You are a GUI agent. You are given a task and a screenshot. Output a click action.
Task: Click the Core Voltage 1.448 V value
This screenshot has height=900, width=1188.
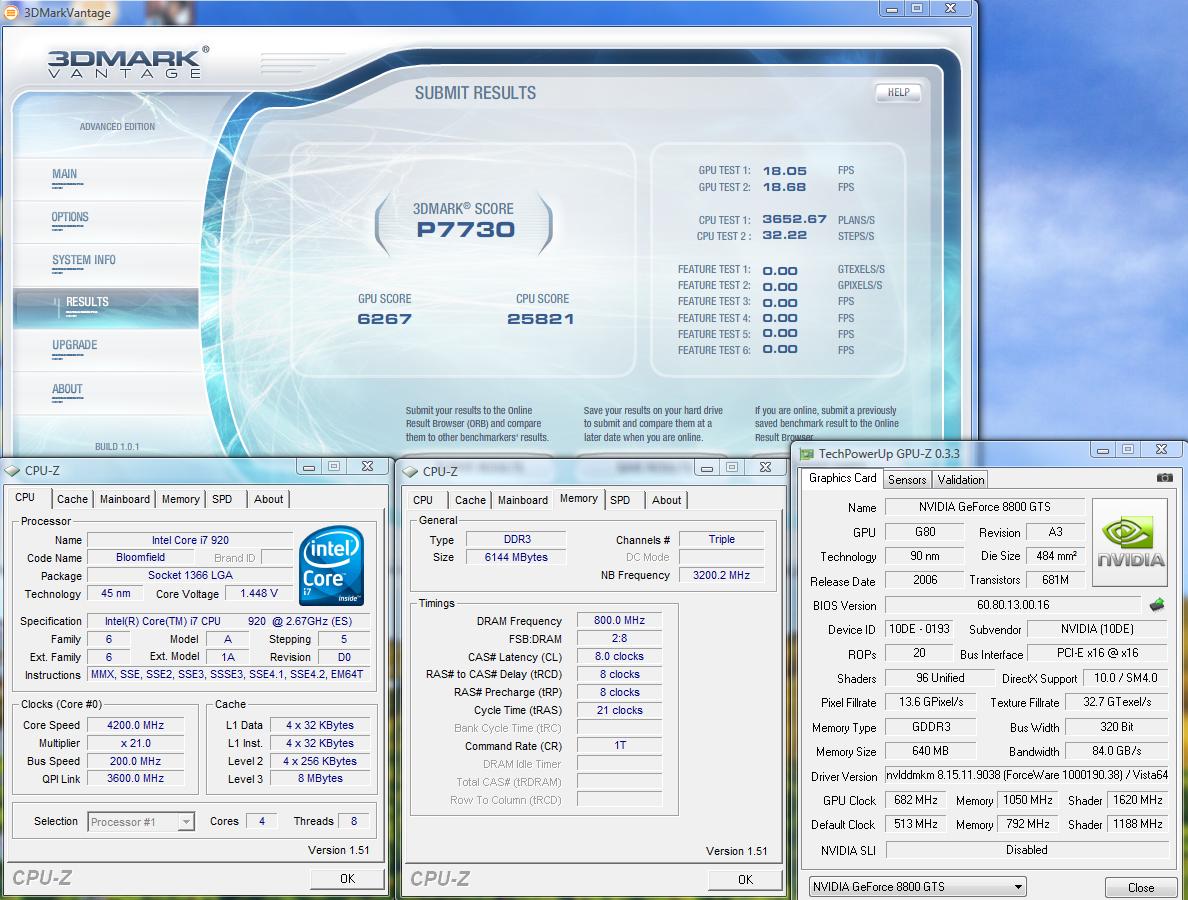point(258,593)
